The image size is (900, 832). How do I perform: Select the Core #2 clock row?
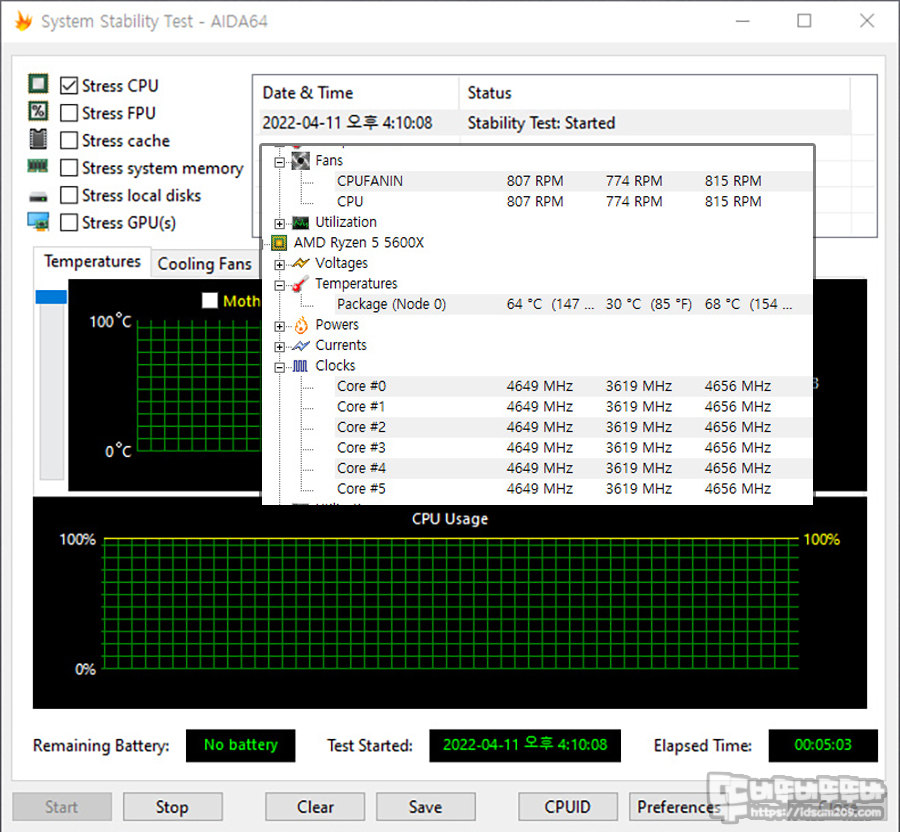click(x=573, y=427)
